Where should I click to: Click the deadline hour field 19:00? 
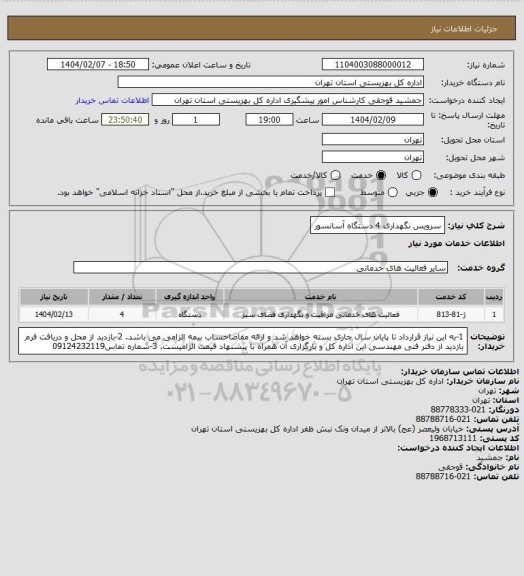click(269, 120)
